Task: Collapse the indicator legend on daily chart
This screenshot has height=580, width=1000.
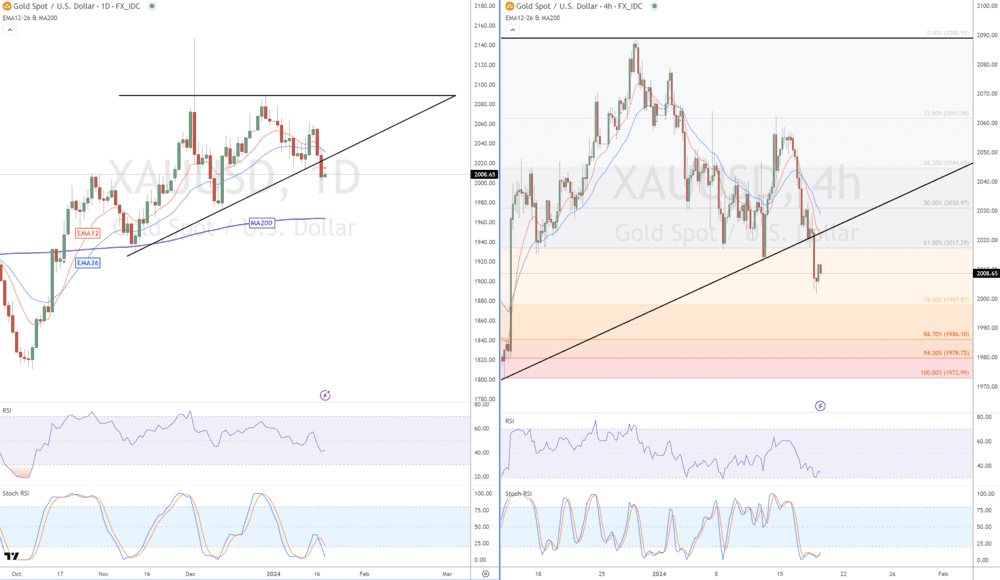Action: tap(10, 30)
